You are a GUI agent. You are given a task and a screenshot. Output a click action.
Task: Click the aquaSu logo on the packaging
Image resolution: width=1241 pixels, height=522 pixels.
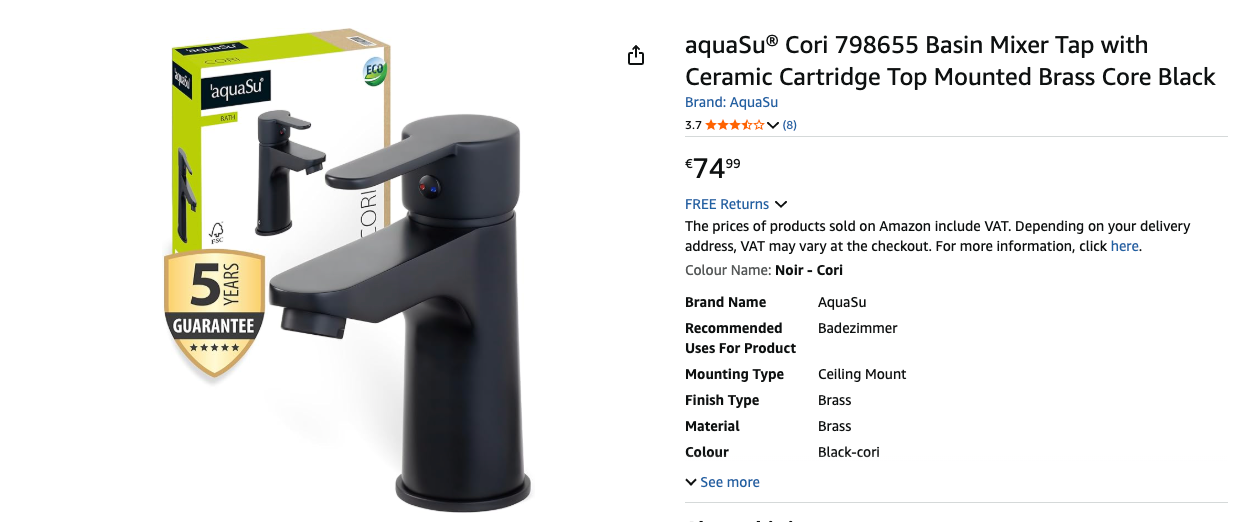tap(234, 92)
